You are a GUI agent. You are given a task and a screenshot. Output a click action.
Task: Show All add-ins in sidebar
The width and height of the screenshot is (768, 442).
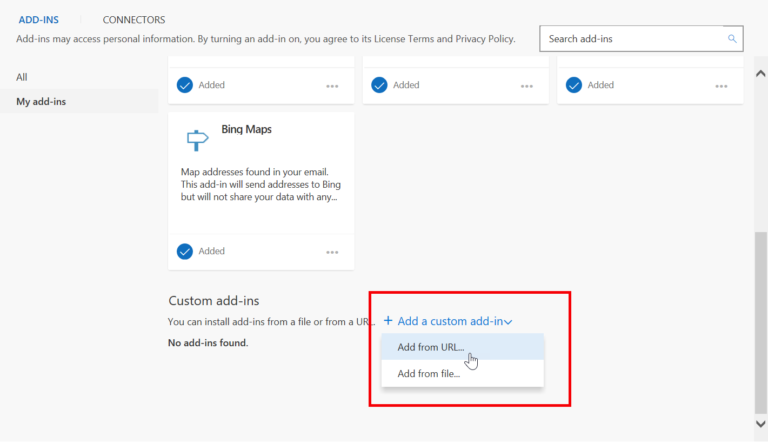point(22,77)
